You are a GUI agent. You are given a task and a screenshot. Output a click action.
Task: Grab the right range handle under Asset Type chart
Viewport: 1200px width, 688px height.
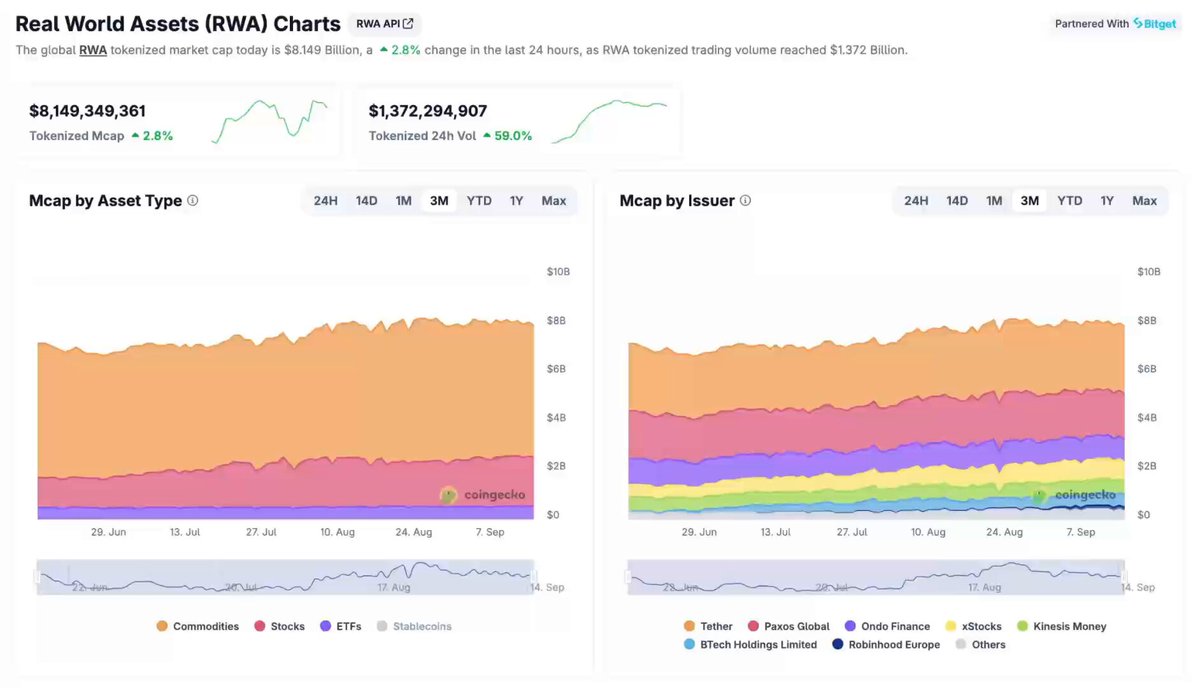point(533,577)
